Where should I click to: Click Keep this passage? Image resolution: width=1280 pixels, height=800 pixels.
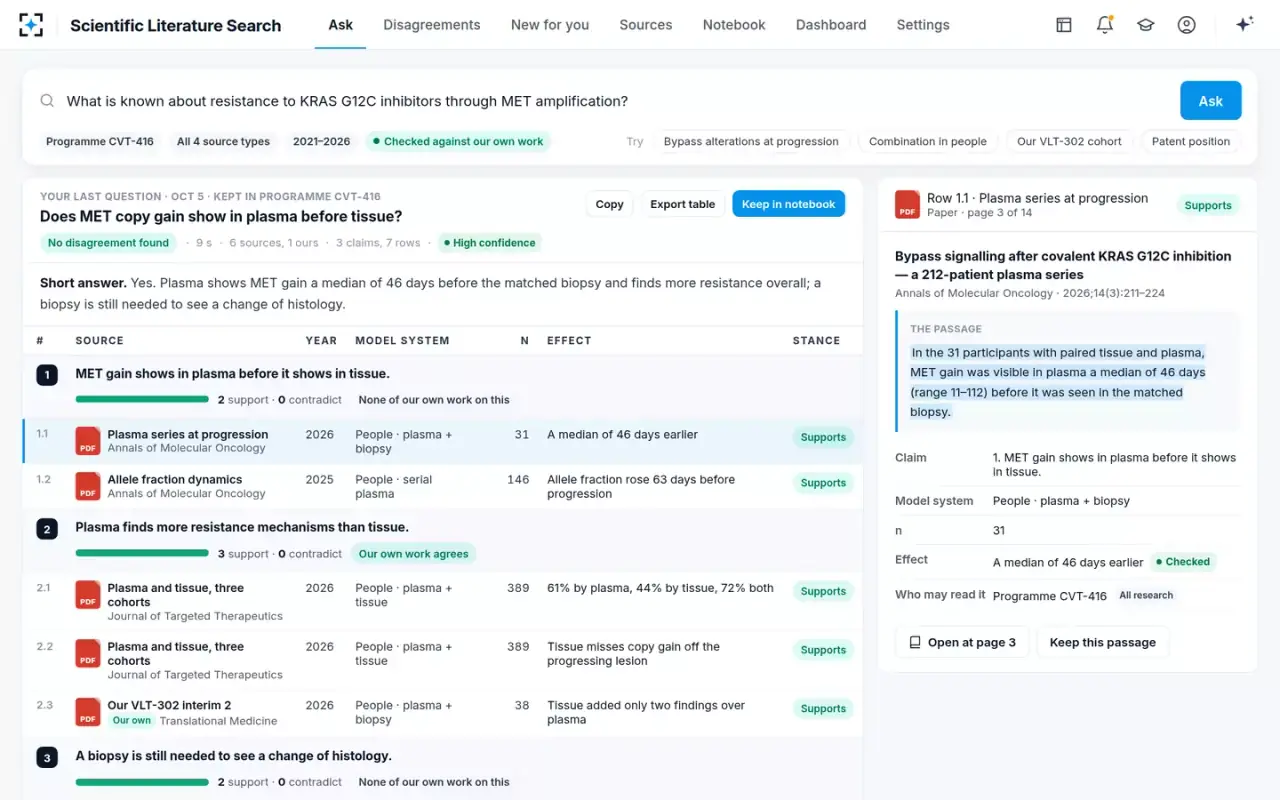click(1103, 642)
